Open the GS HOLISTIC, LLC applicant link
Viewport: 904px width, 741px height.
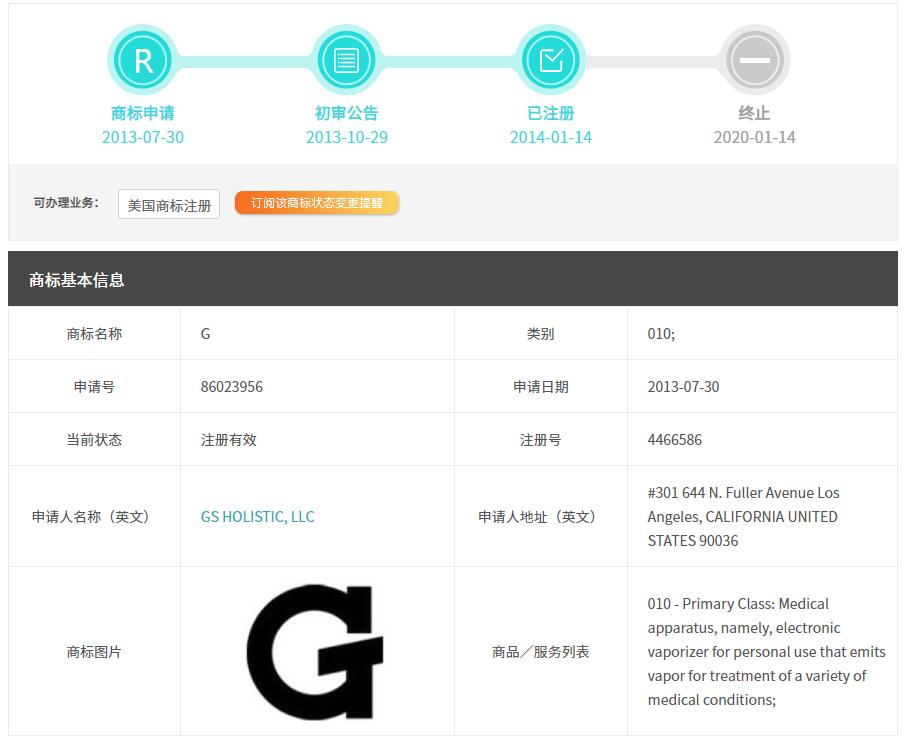(x=257, y=517)
